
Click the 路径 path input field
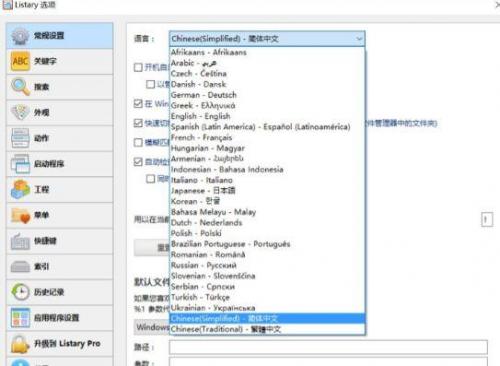(x=328, y=347)
